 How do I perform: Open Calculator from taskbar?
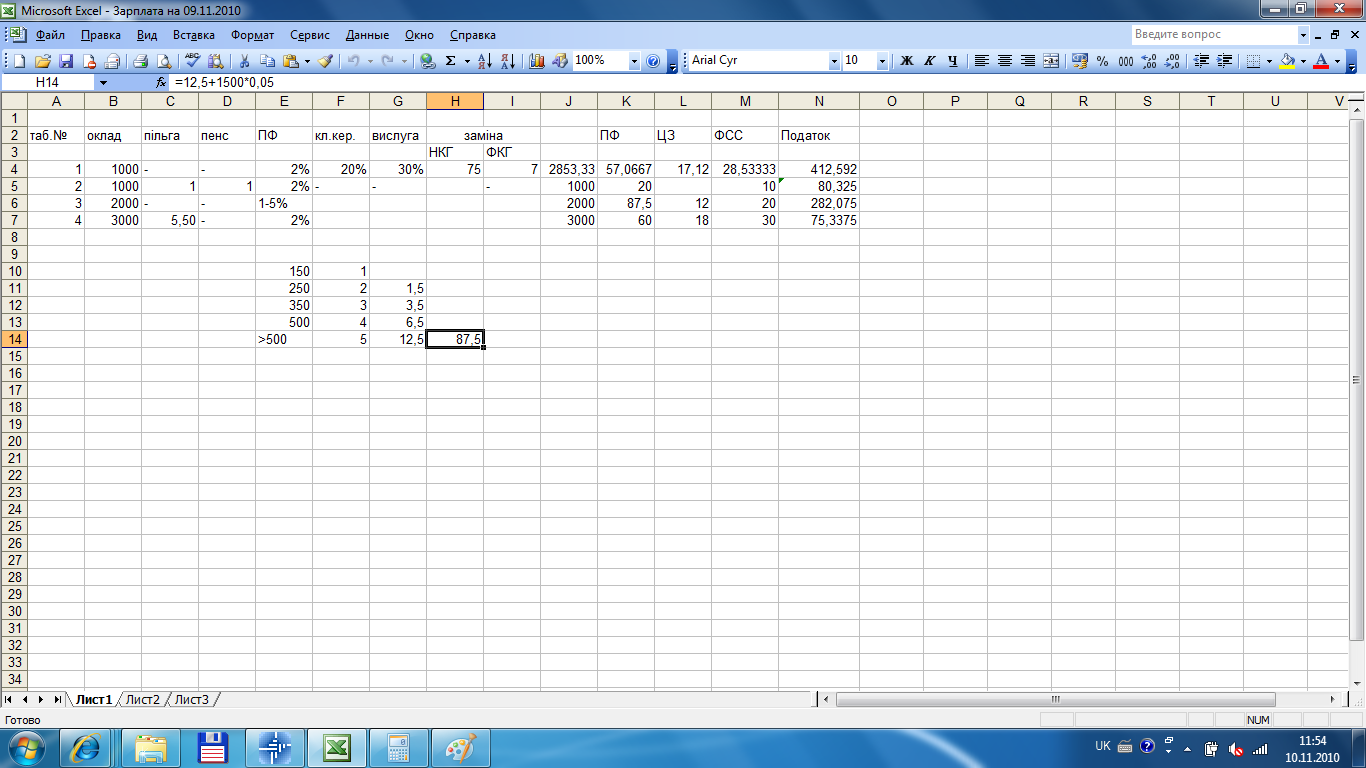click(399, 747)
